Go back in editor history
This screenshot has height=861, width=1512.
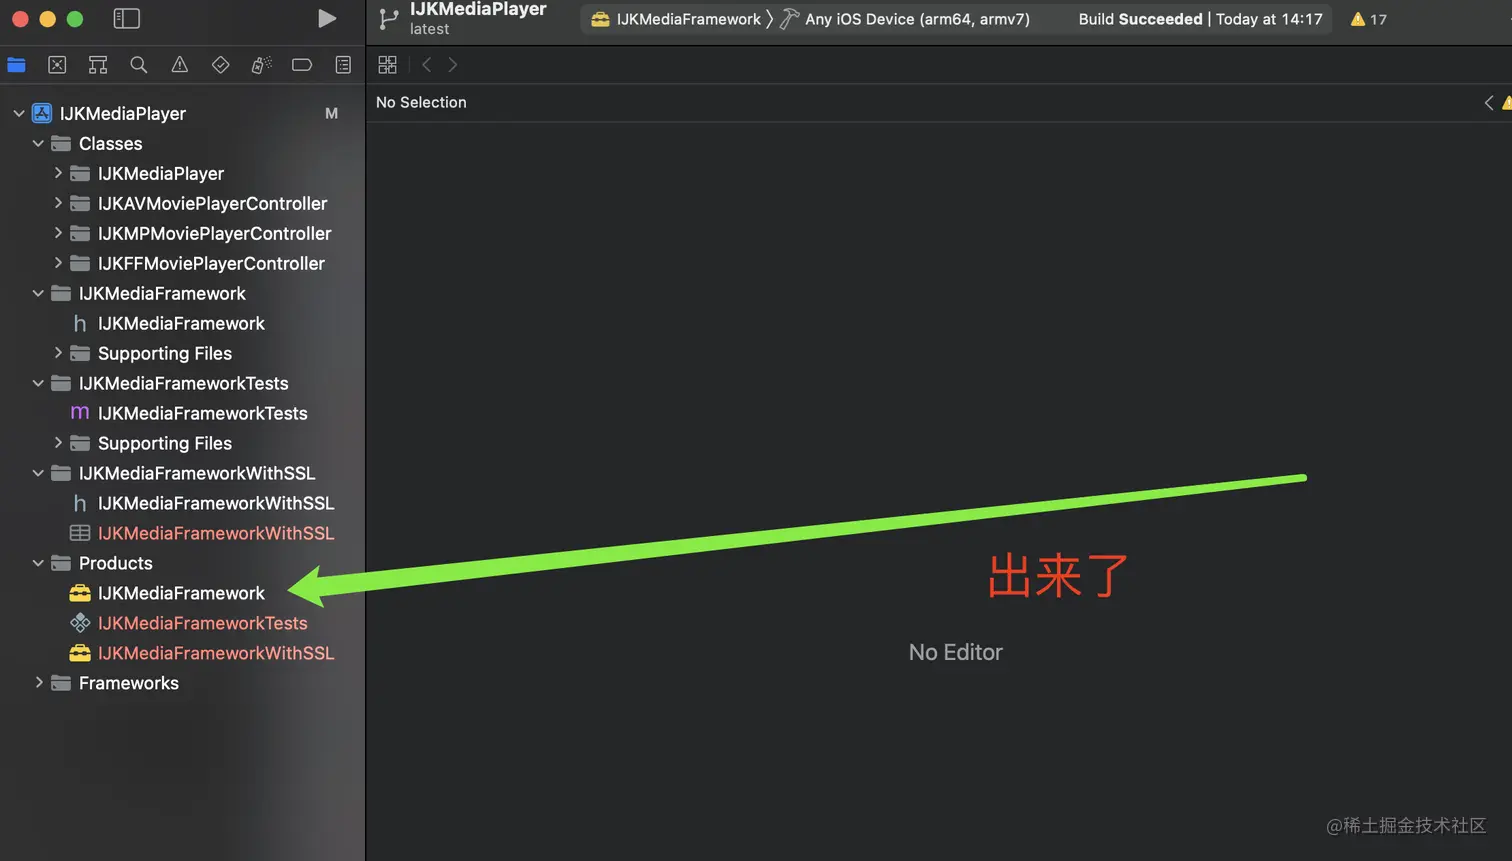click(x=427, y=65)
